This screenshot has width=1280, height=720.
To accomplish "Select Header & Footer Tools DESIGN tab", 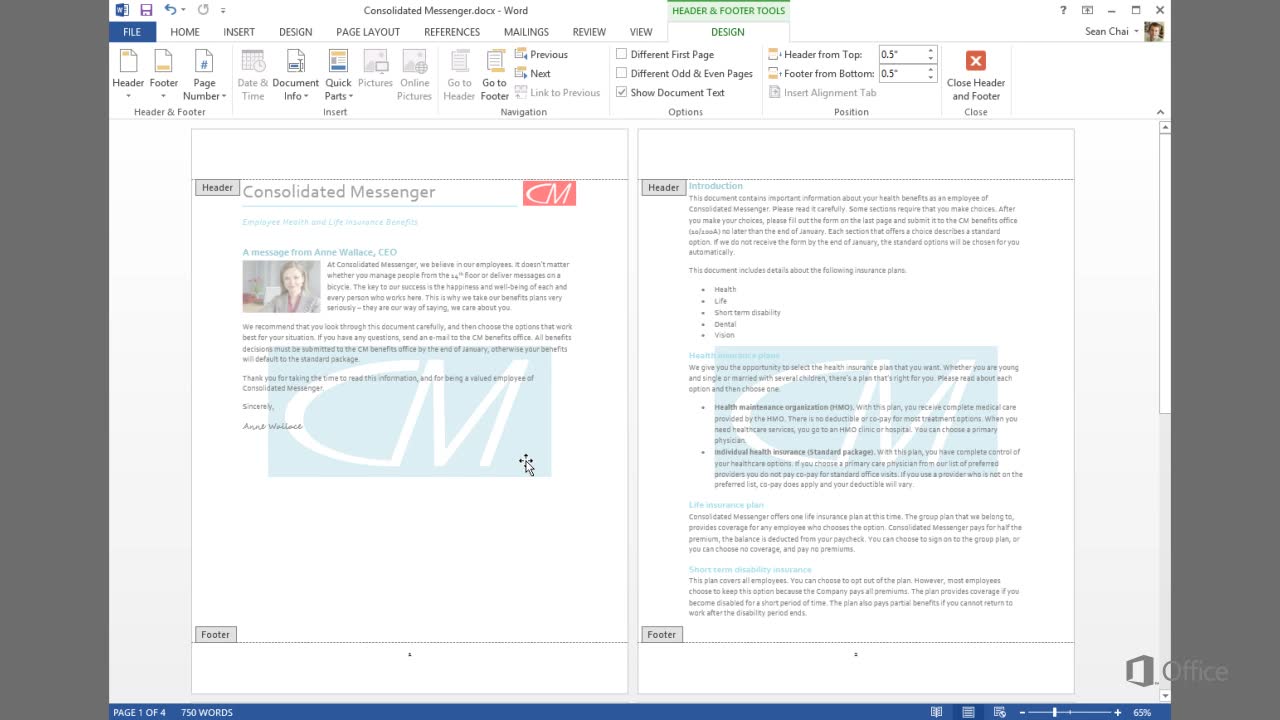I will click(727, 31).
